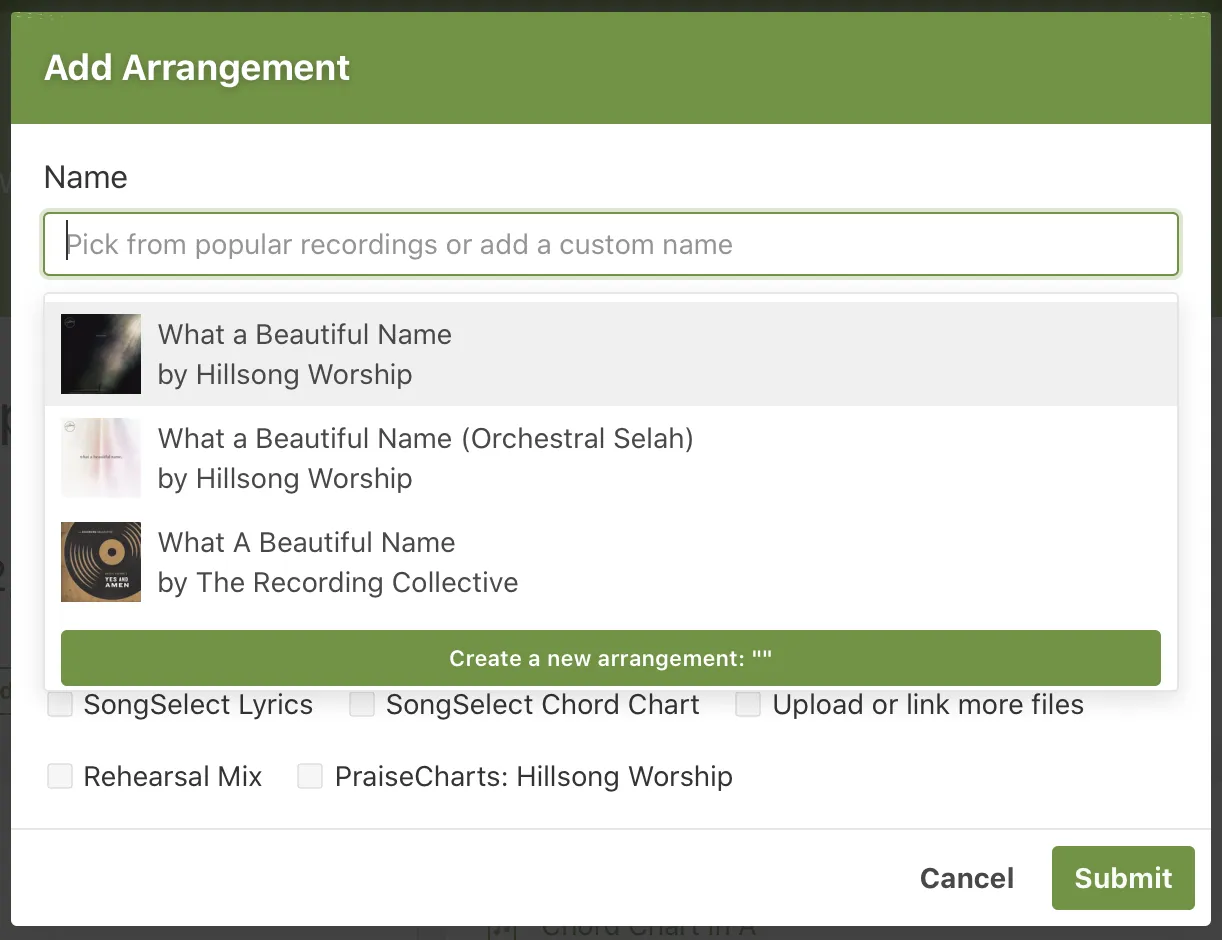Screen dimensions: 1222x940
Task: Click the Name field label
Action: [x=85, y=177]
